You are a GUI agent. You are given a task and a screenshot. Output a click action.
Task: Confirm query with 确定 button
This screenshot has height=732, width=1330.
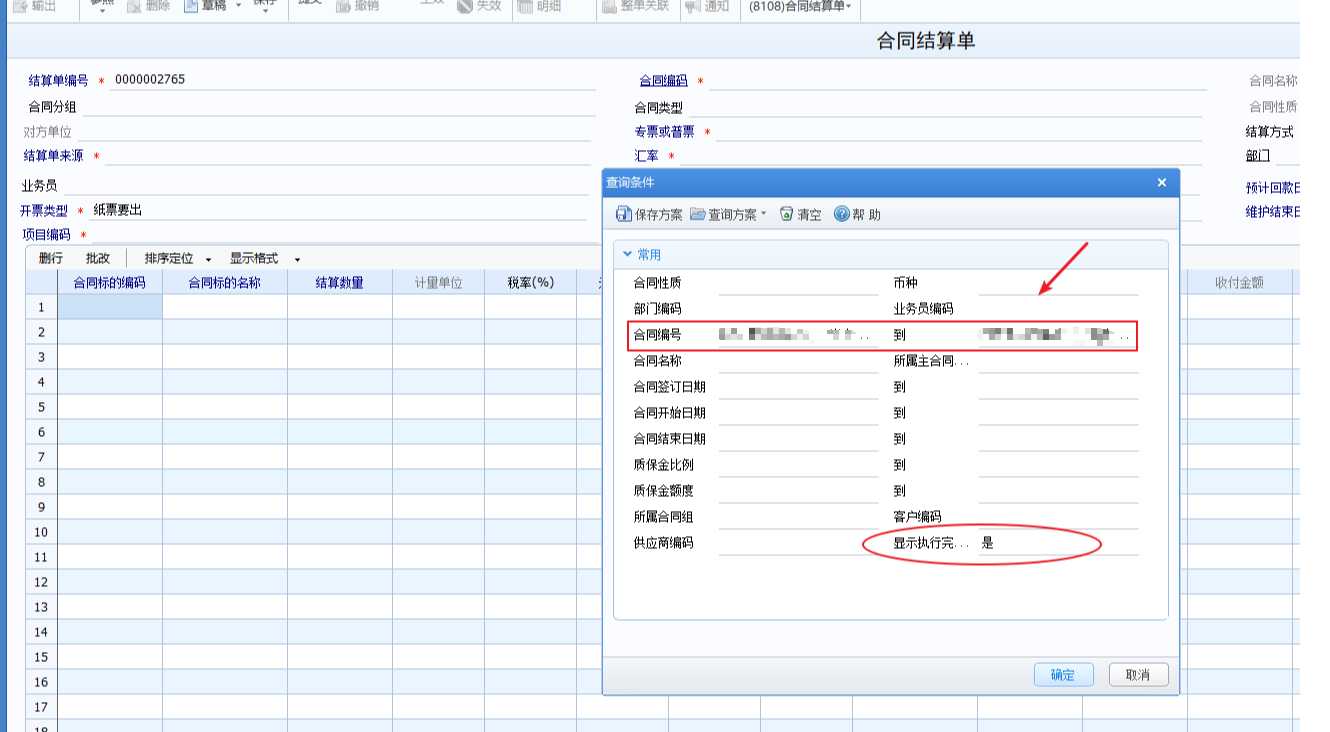[x=1063, y=675]
